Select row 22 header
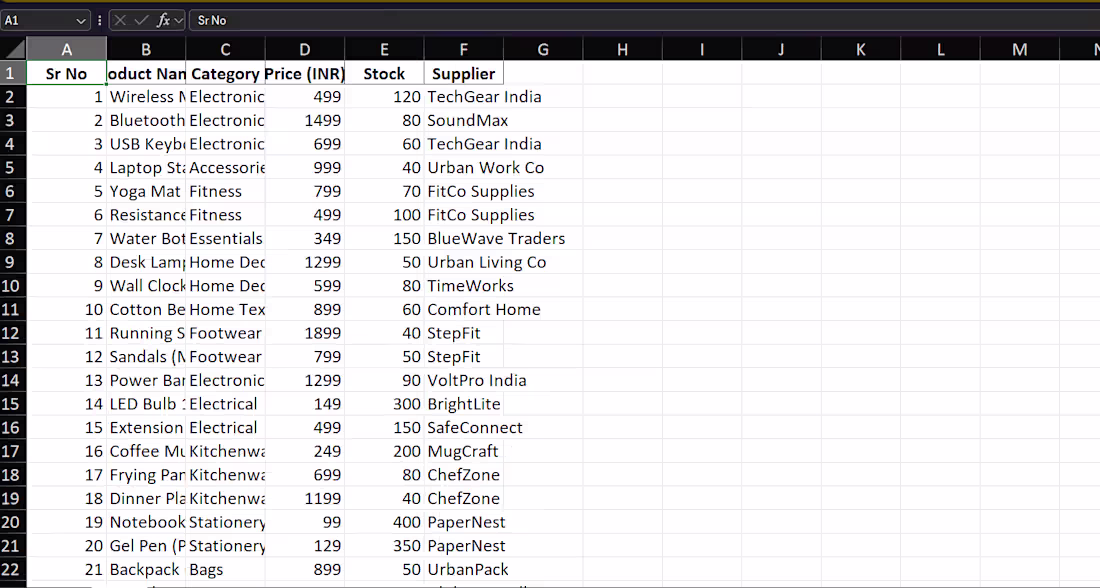1100x588 pixels. click(x=13, y=570)
